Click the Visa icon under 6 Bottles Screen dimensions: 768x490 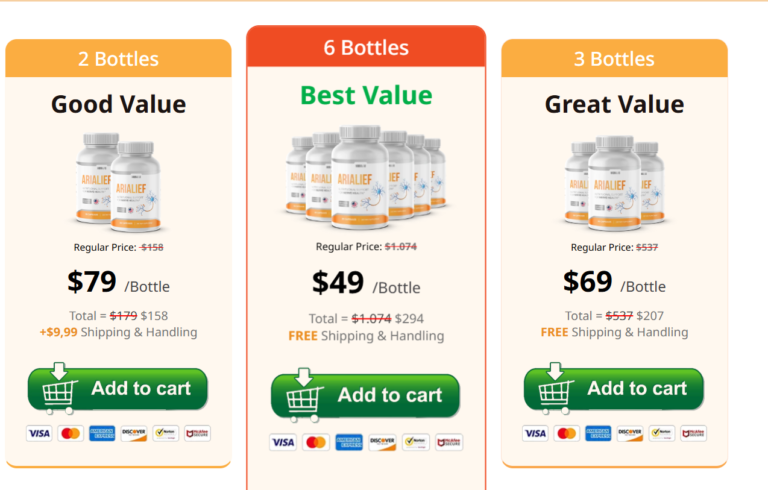[x=283, y=442]
